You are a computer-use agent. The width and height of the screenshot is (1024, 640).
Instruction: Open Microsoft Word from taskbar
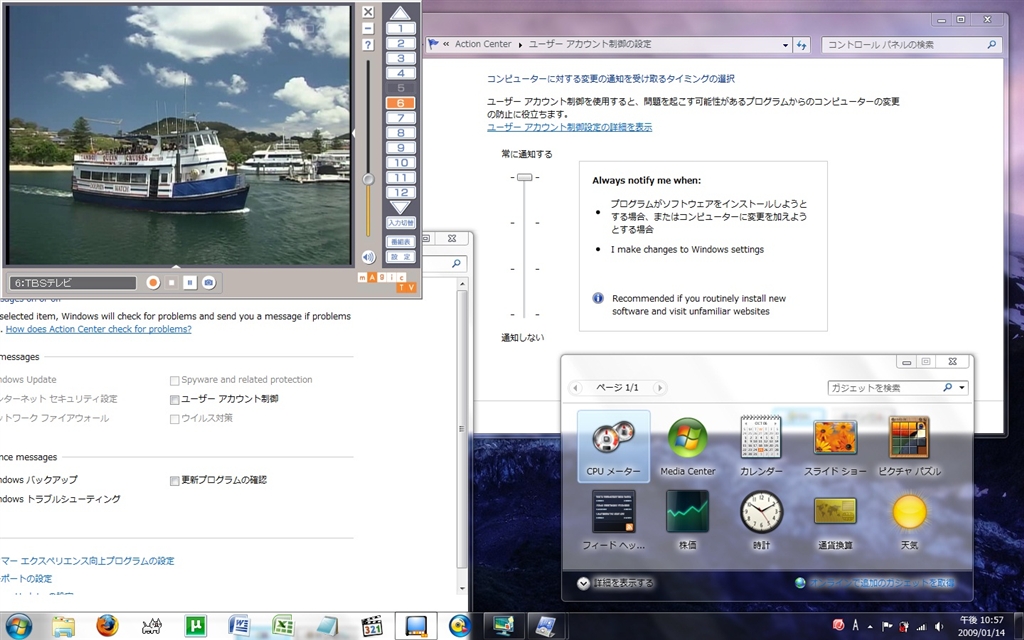[239, 626]
